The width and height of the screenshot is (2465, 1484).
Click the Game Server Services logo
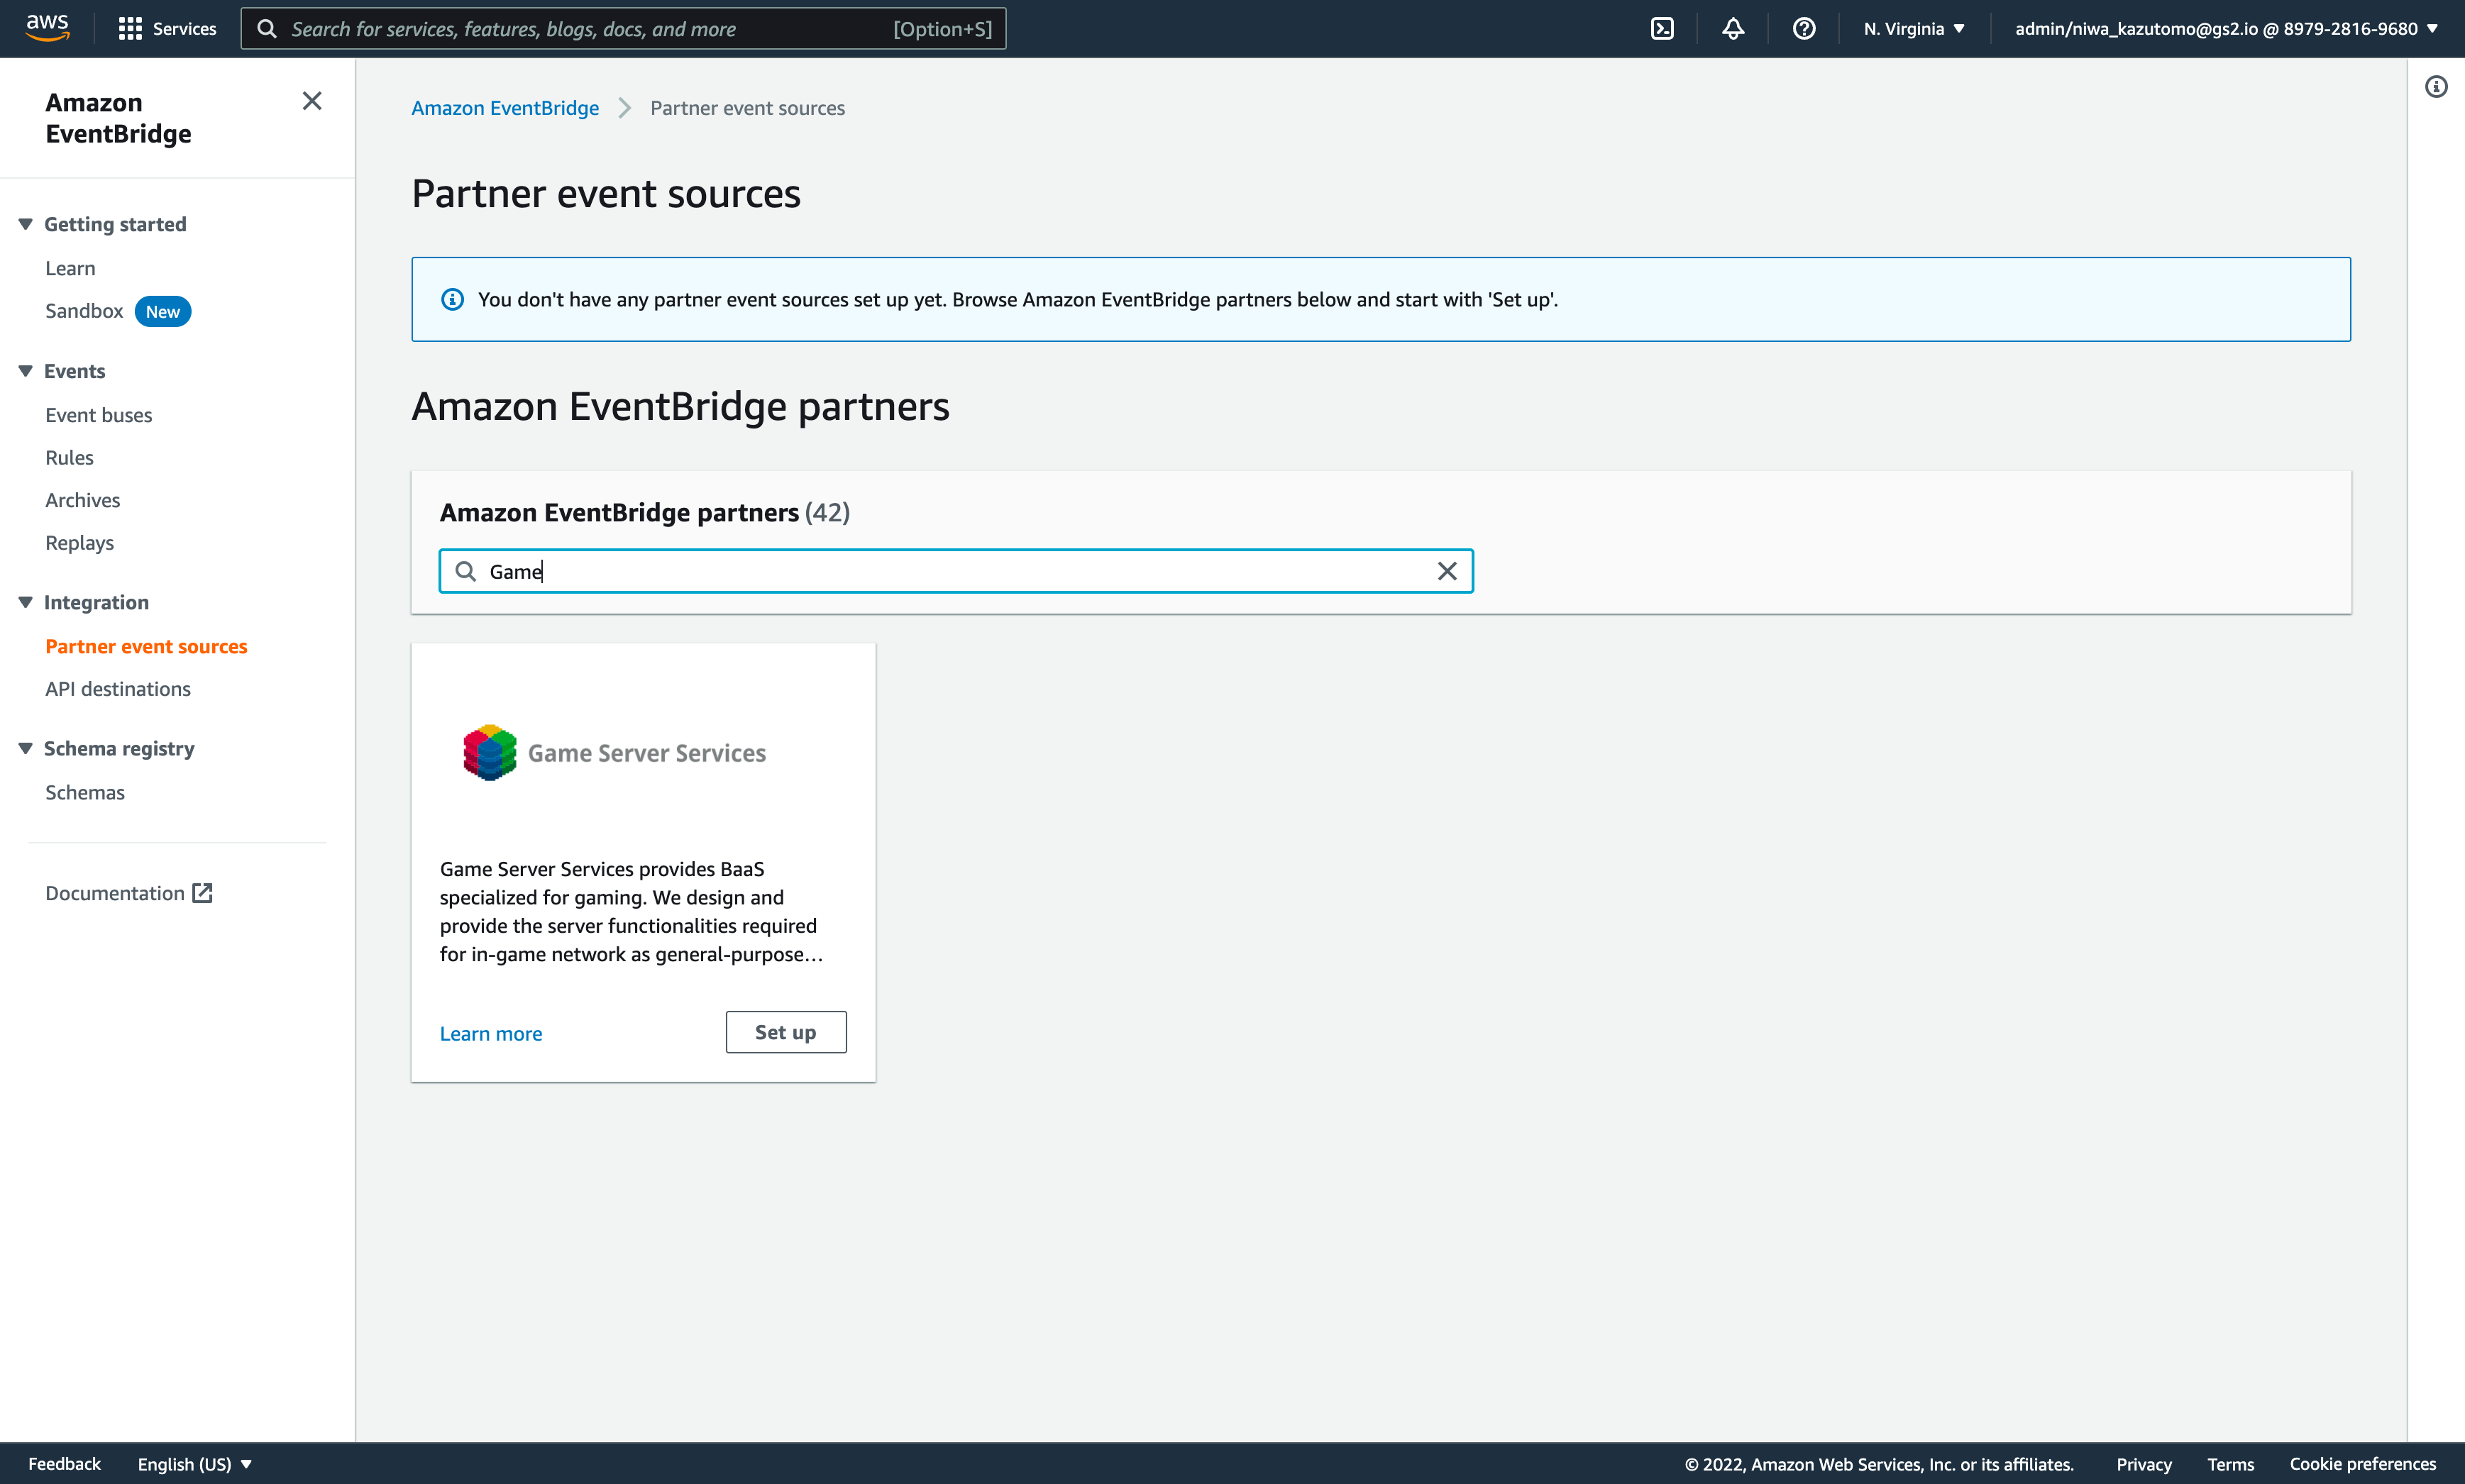(x=614, y=753)
